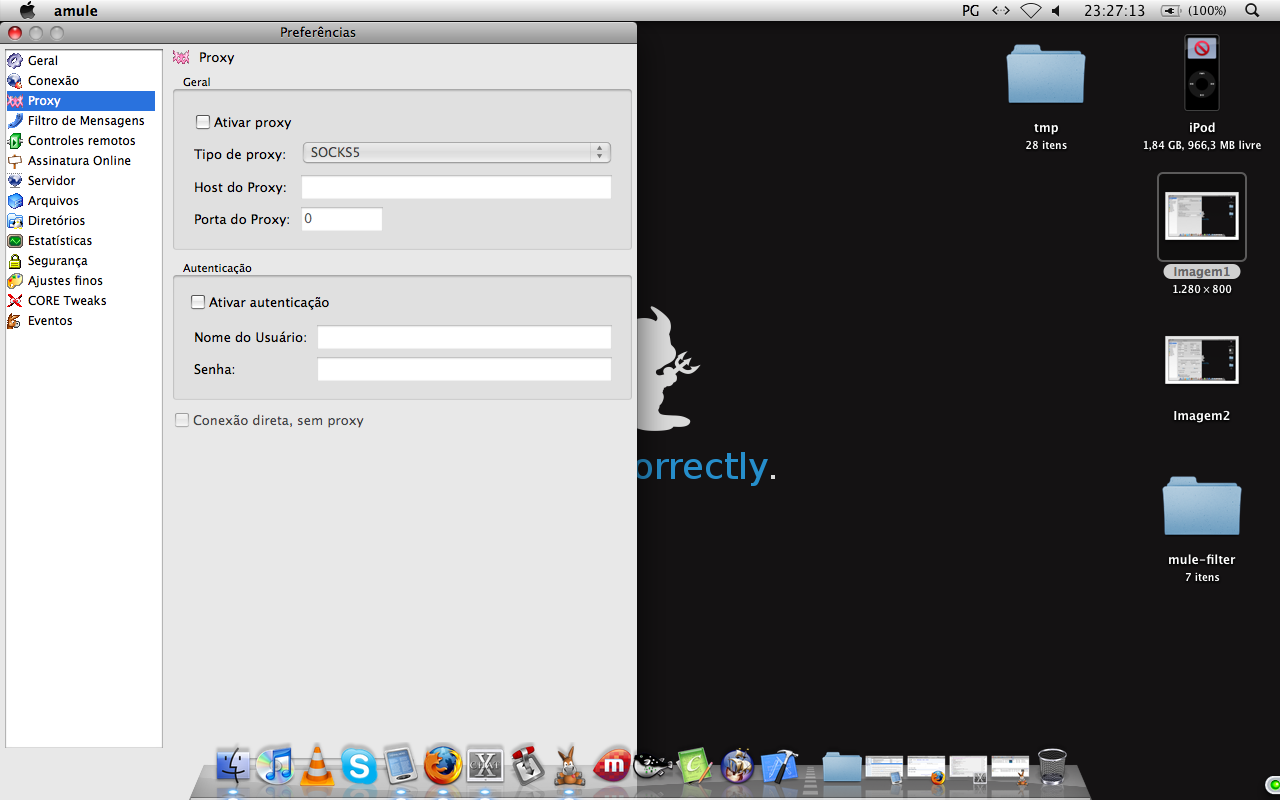Open Estatísticas preferences section
Screen dimensions: 1280x800
[x=59, y=241]
